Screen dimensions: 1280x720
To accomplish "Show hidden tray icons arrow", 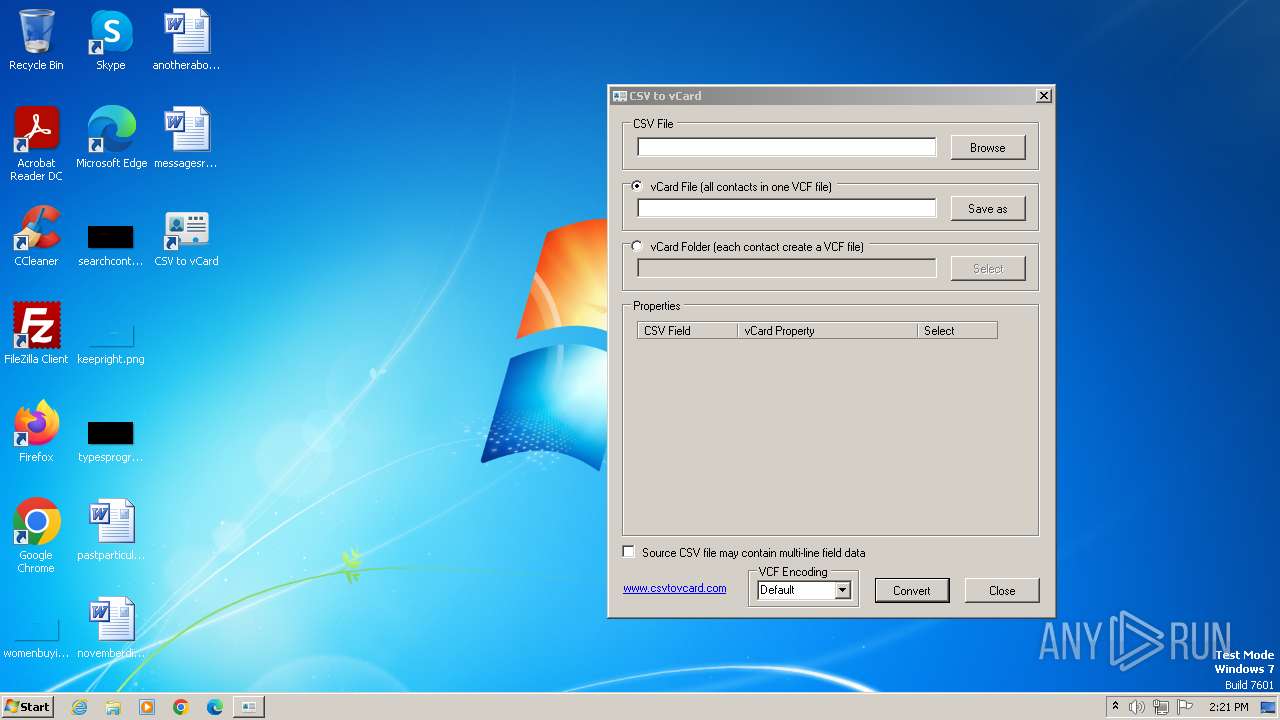I will pos(1115,707).
